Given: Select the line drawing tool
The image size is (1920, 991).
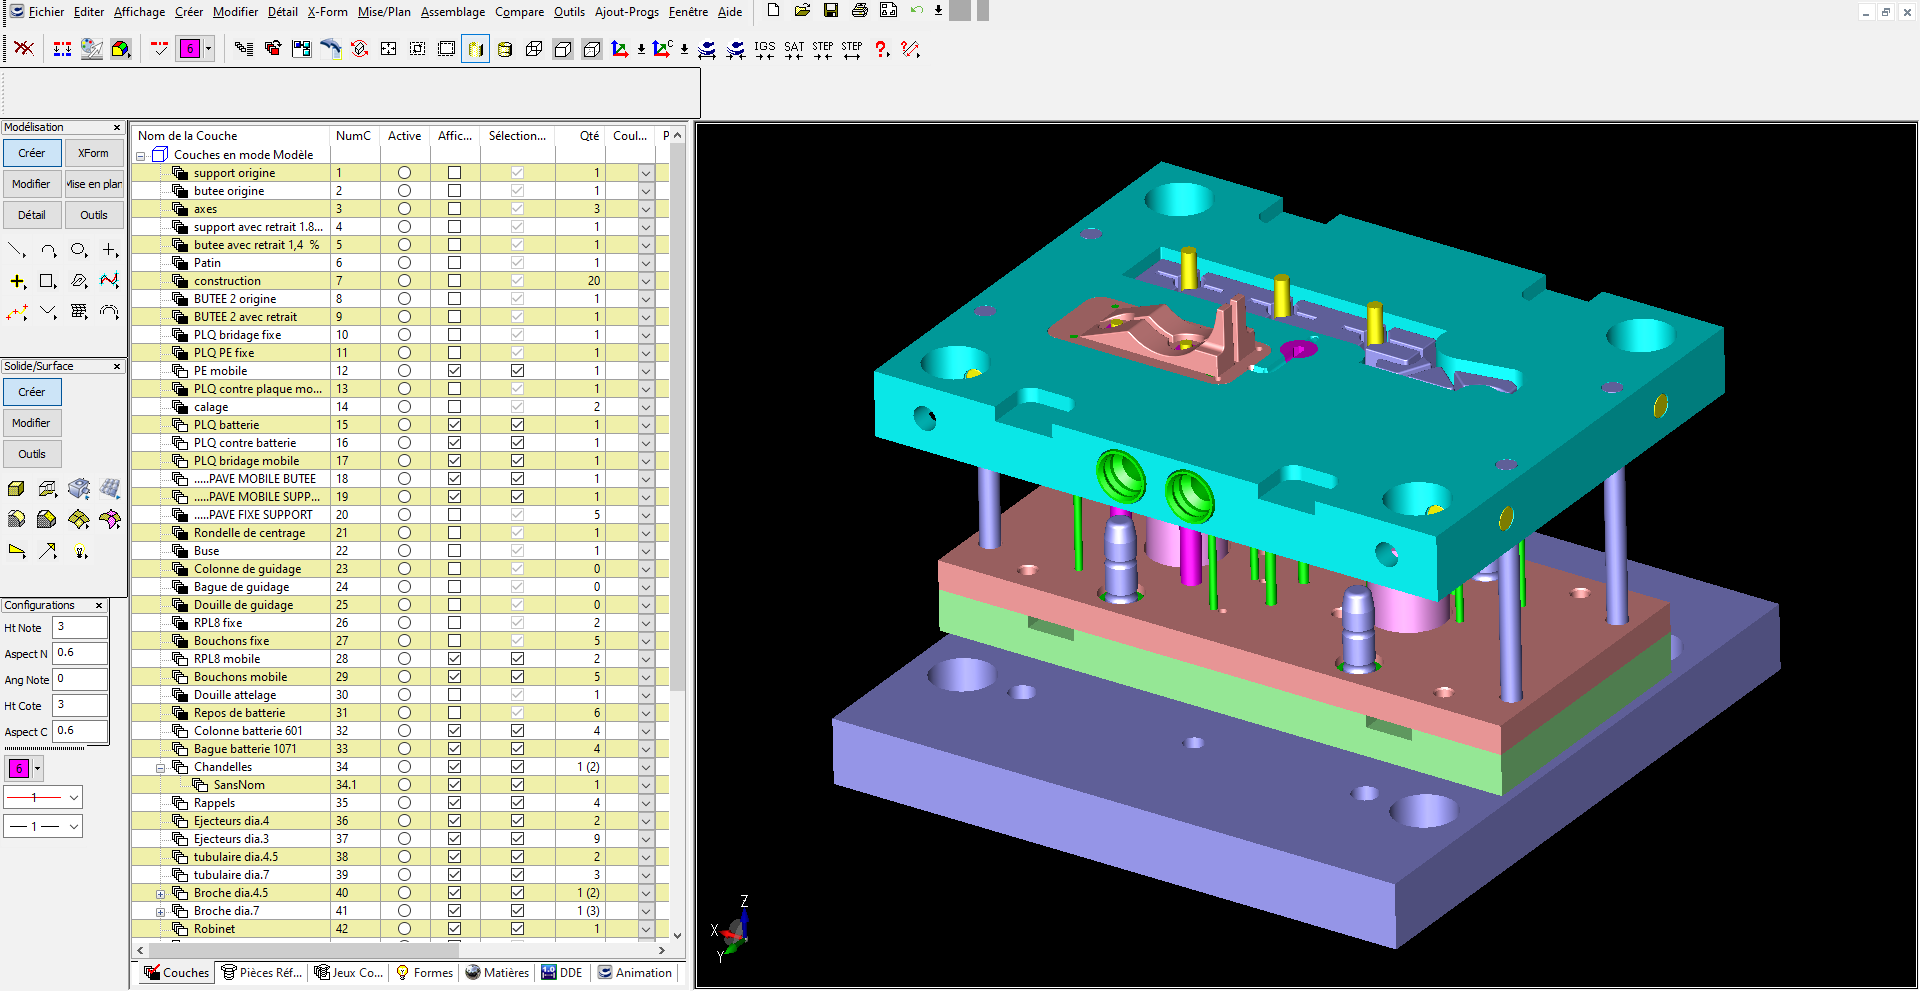Looking at the screenshot, I should coord(17,250).
